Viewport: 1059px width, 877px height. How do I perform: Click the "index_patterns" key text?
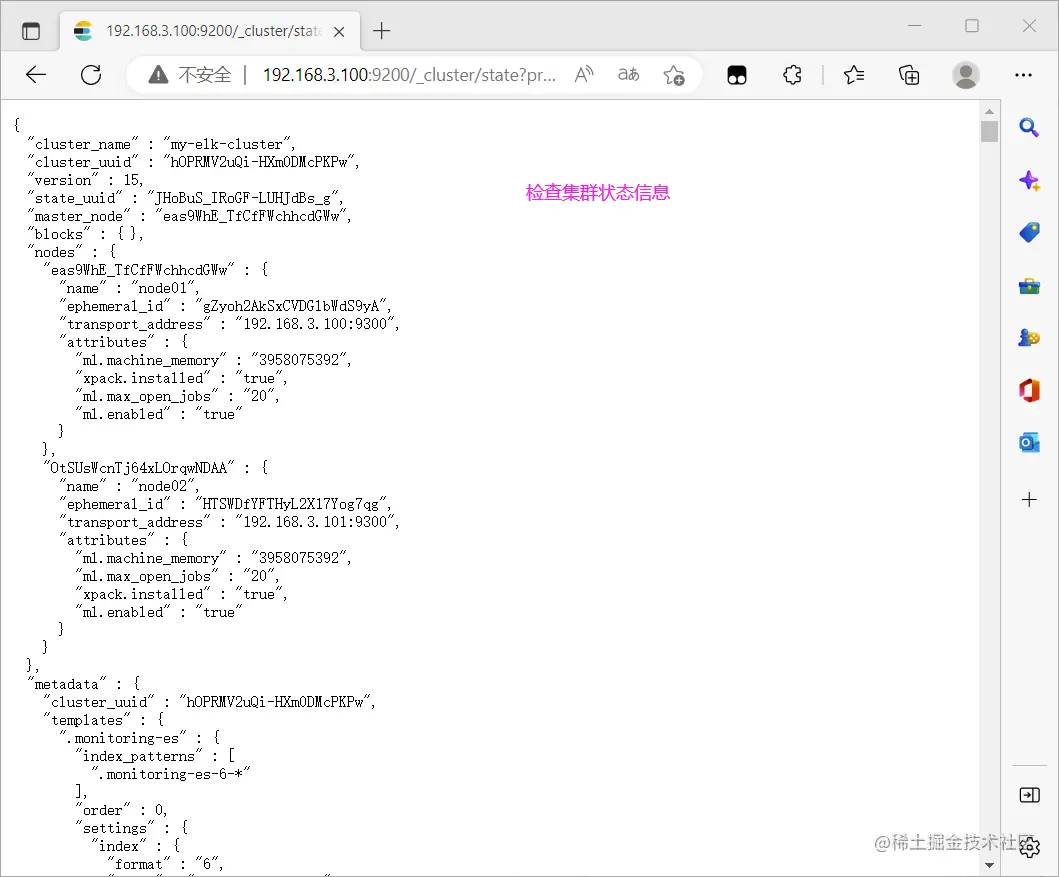138,756
